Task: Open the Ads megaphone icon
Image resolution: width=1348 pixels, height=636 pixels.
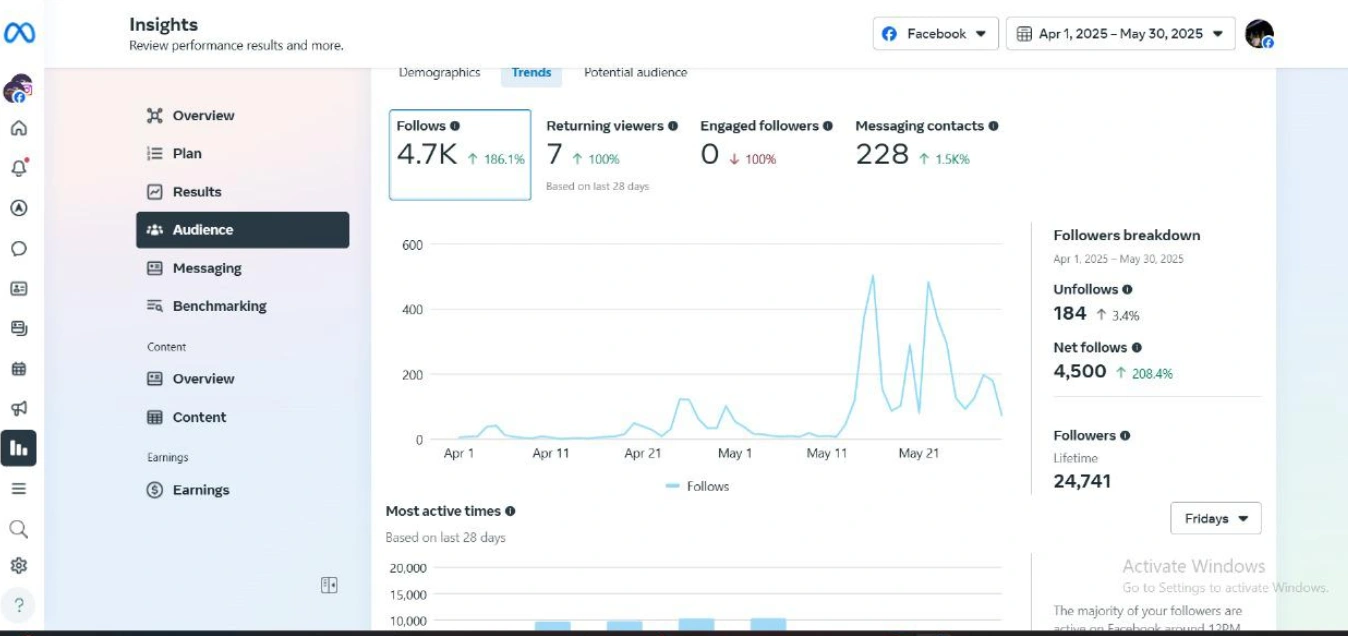Action: 18,408
